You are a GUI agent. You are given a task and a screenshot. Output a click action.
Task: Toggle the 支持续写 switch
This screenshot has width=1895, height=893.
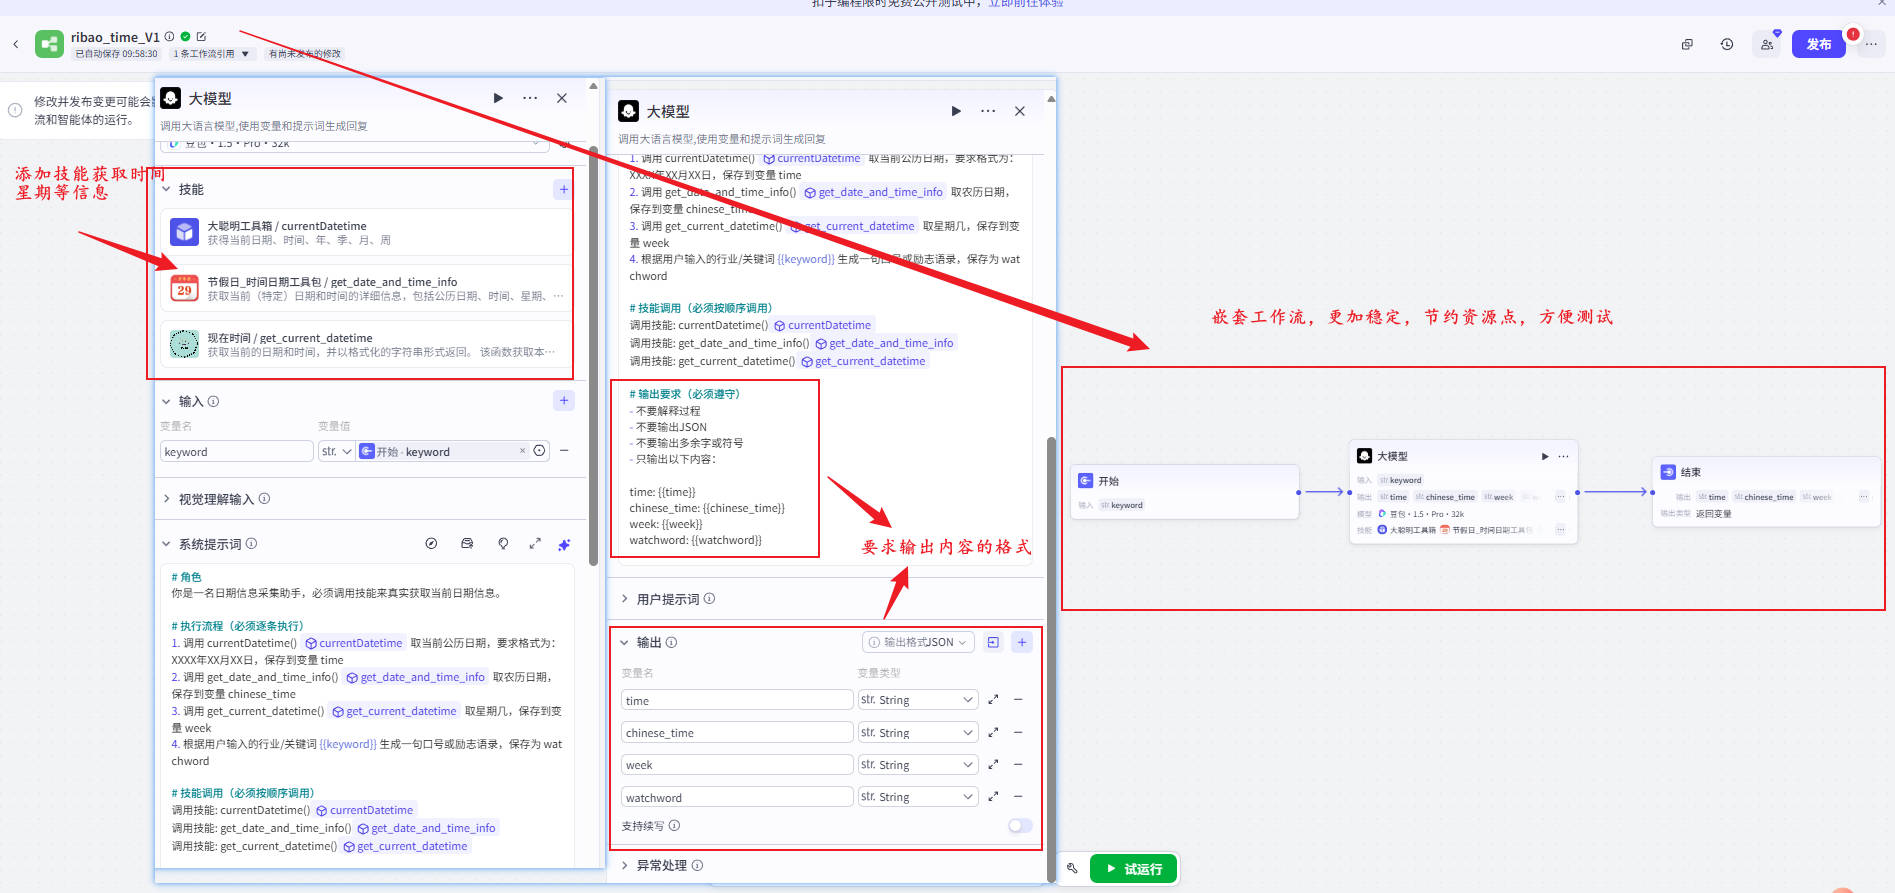(1020, 826)
